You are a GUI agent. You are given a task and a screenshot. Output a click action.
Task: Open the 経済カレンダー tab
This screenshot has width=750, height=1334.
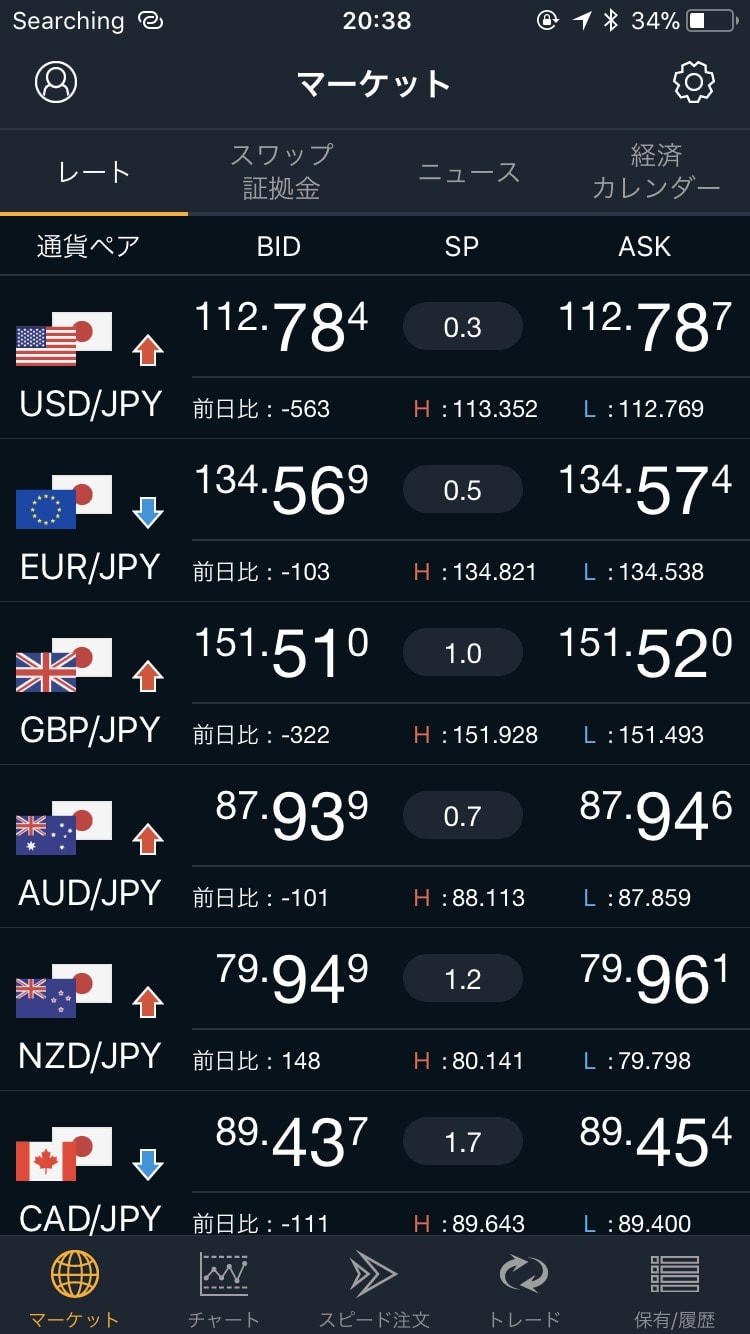pyautogui.click(x=656, y=171)
